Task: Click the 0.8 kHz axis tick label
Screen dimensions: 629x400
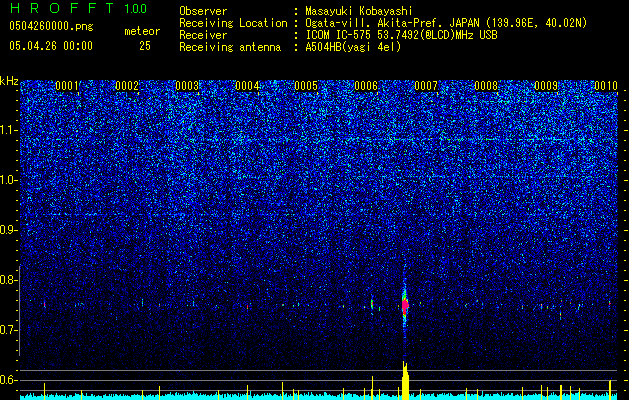Action: (x=8, y=280)
